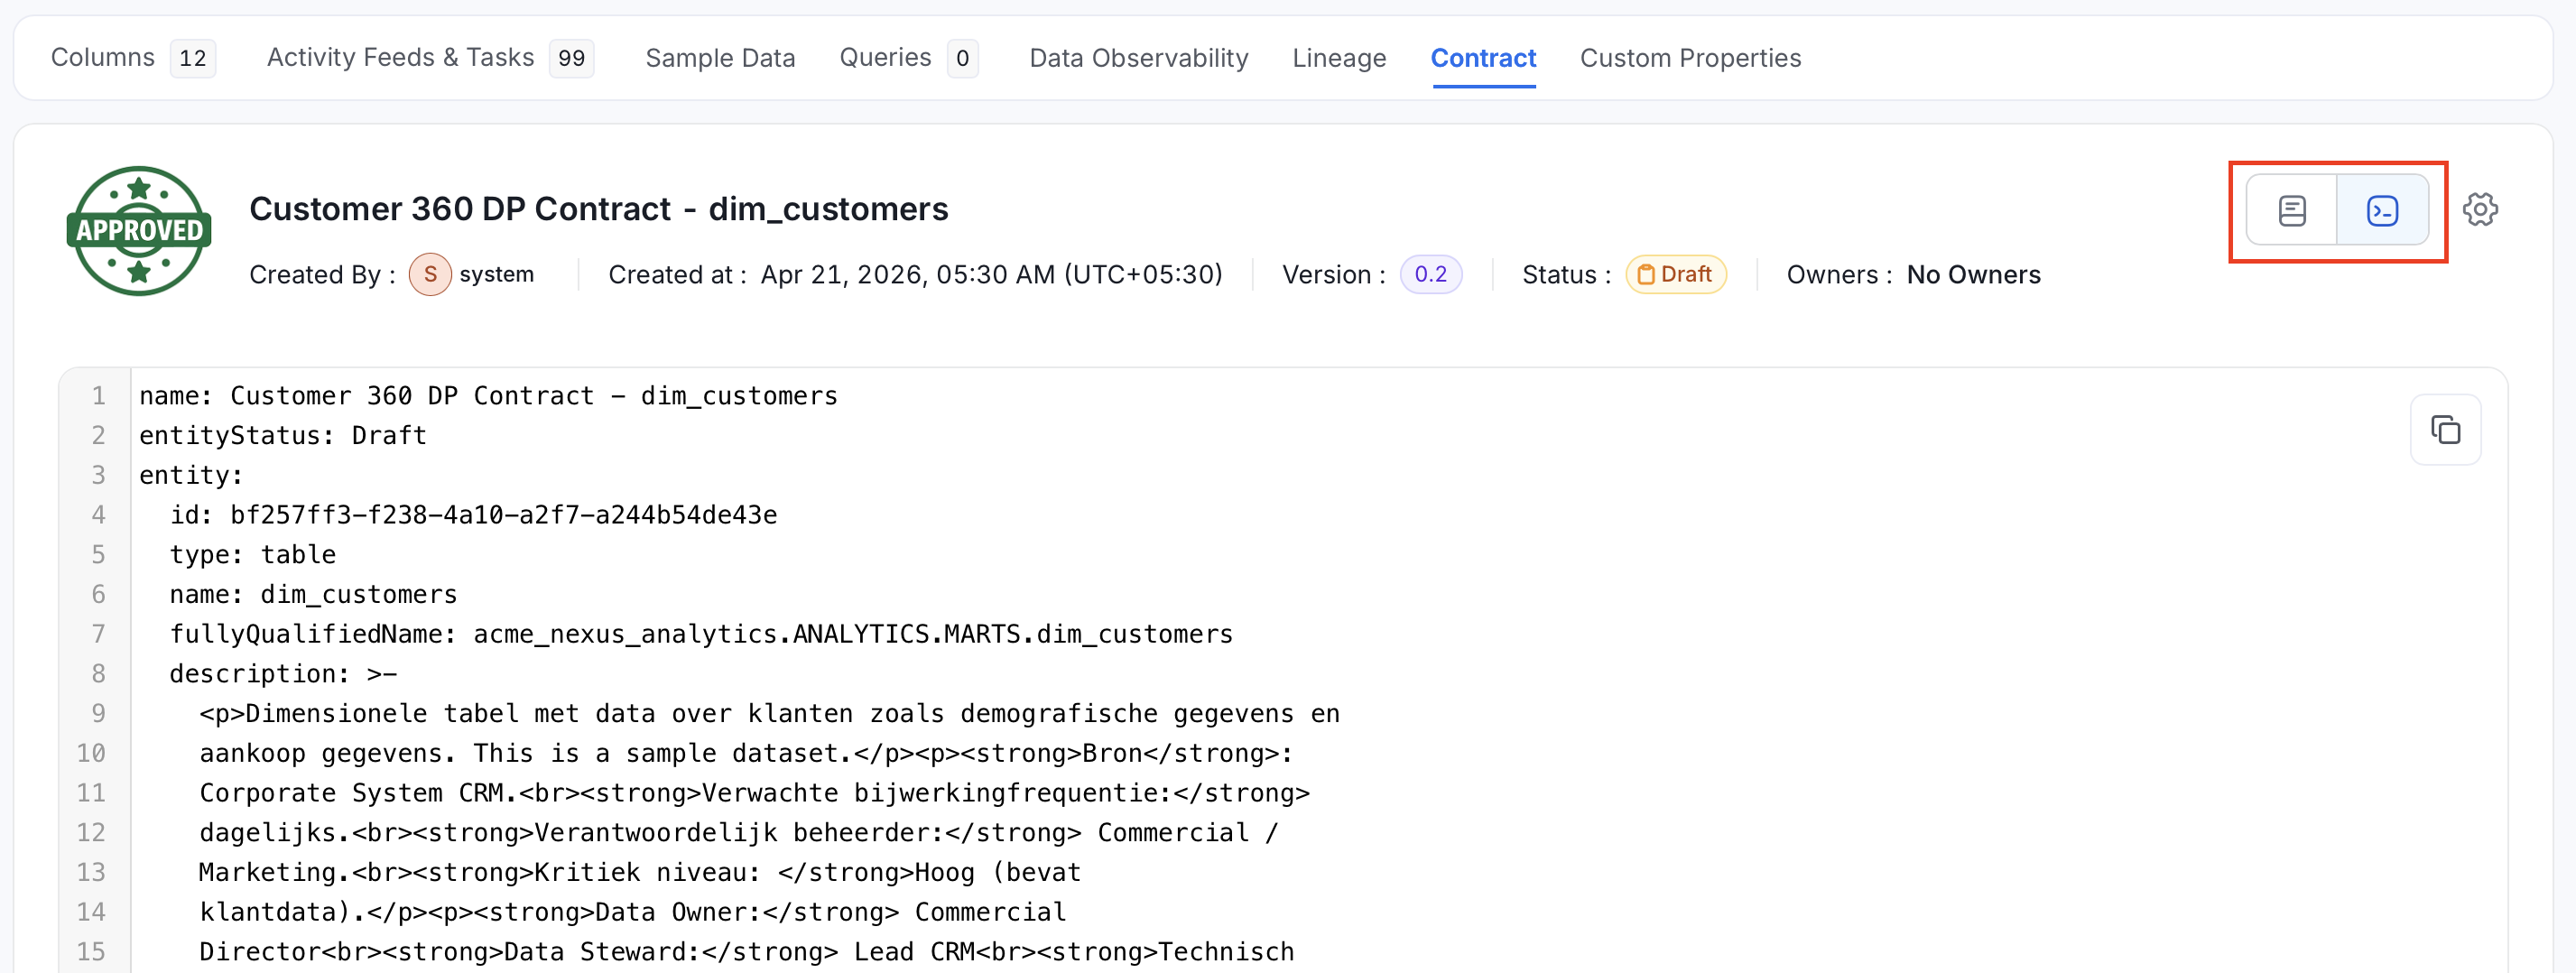
Task: Switch to the contract UI view icon
Action: pyautogui.click(x=2291, y=210)
